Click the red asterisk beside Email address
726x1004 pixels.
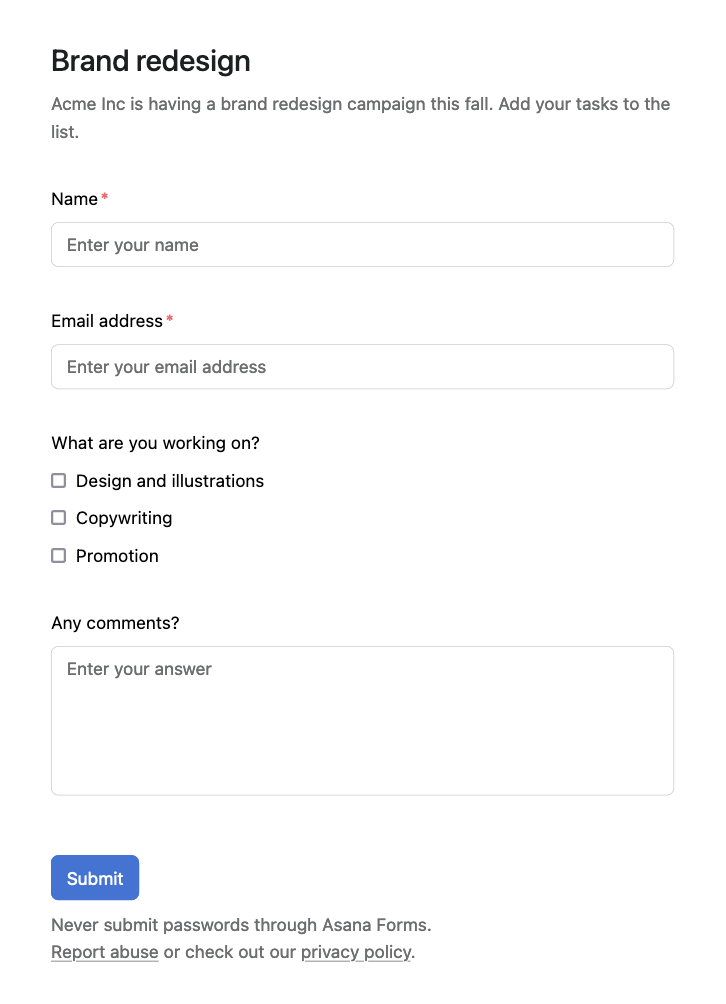point(170,318)
